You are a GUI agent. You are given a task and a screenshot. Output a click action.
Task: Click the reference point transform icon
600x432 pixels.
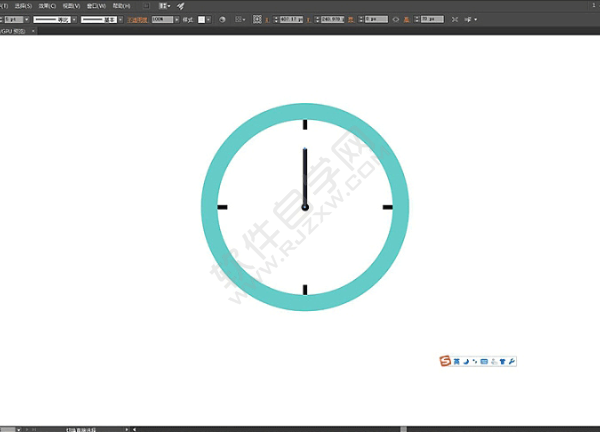coord(257,20)
